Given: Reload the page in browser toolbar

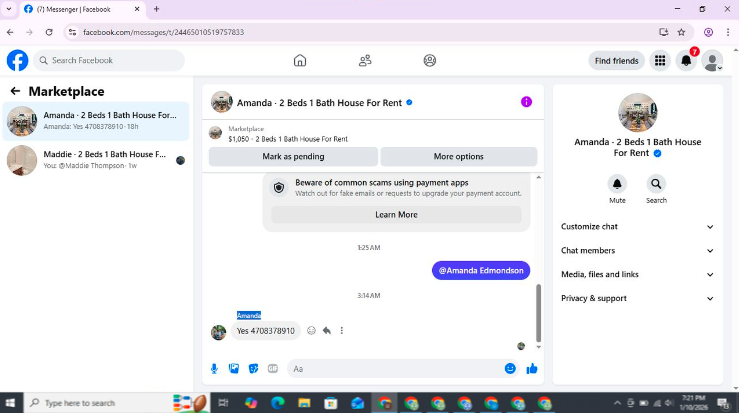Looking at the screenshot, I should (x=49, y=32).
